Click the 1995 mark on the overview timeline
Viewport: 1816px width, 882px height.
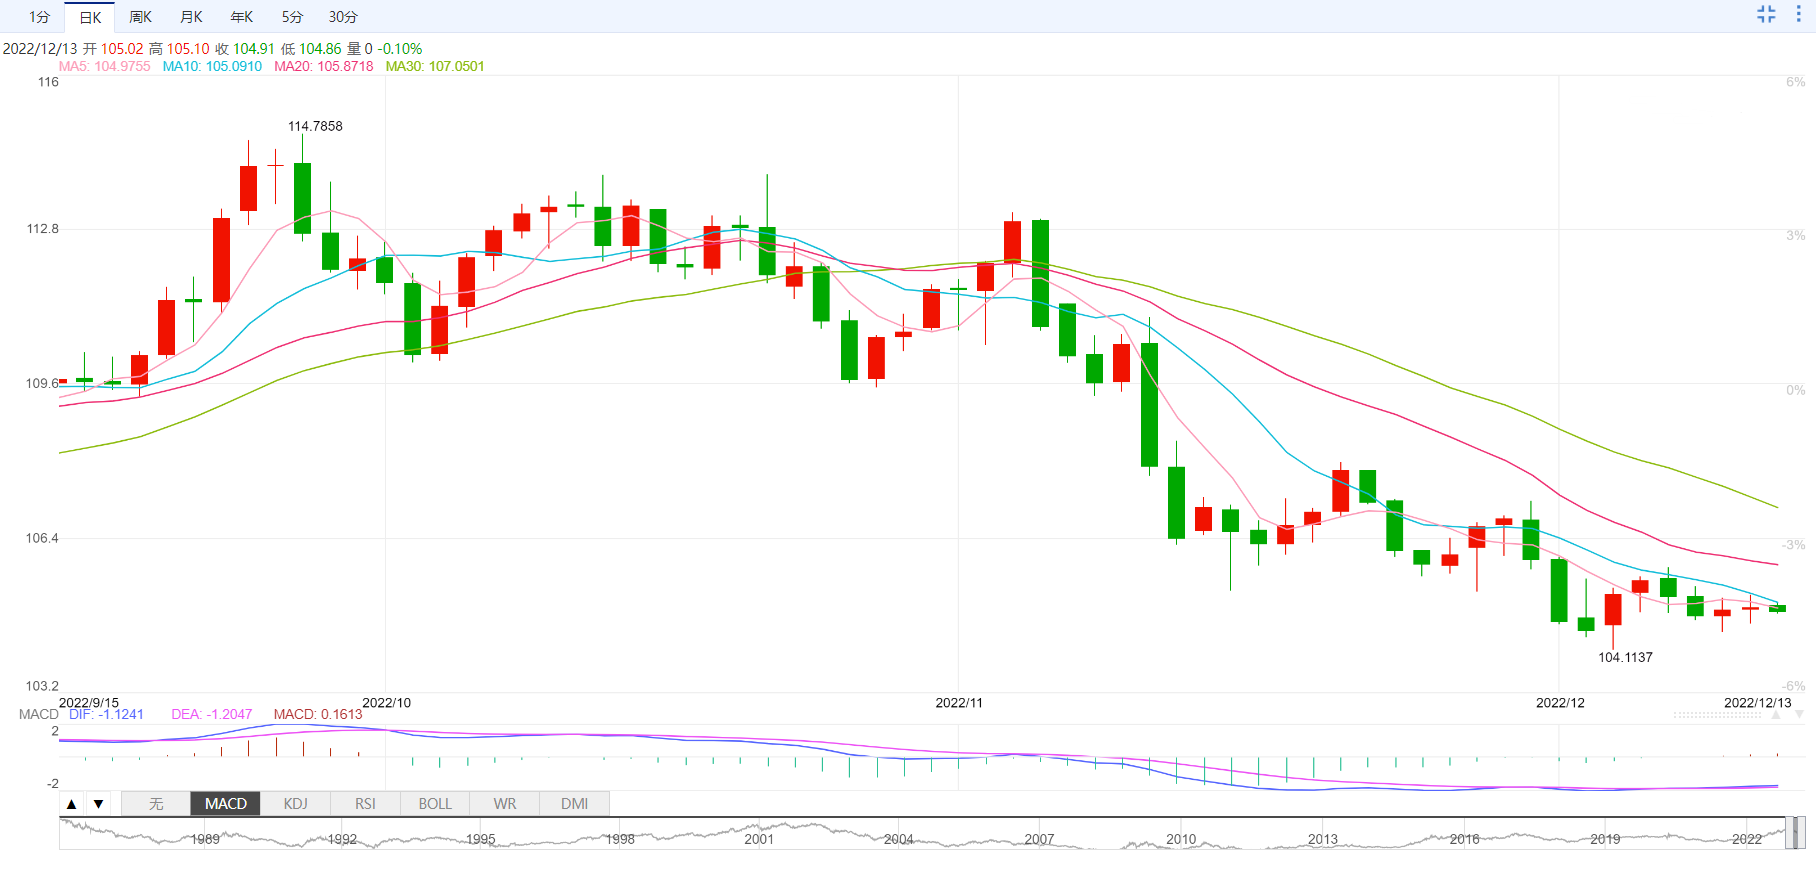[481, 839]
